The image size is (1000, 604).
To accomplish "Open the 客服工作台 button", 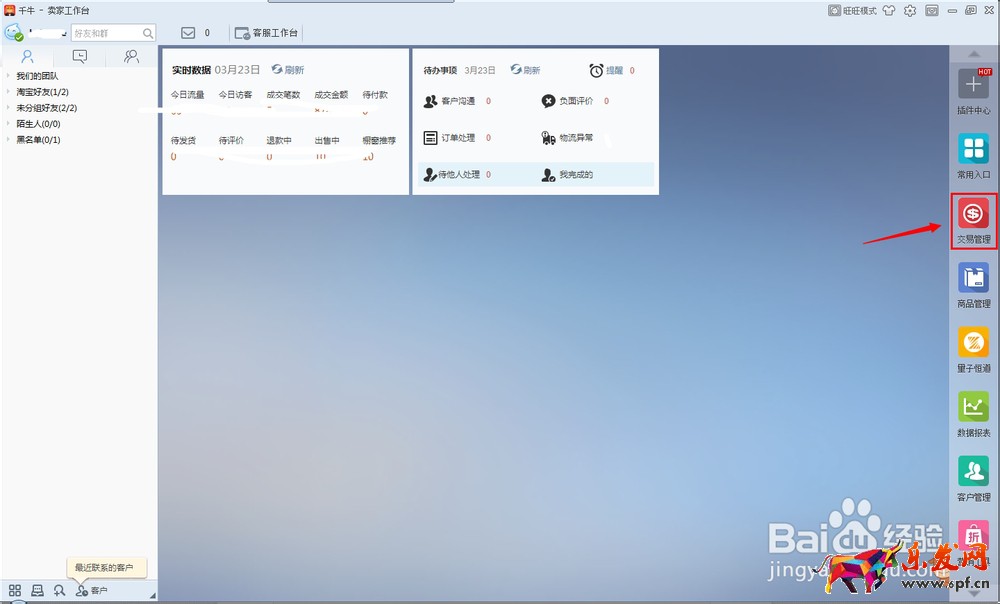I will click(x=266, y=33).
